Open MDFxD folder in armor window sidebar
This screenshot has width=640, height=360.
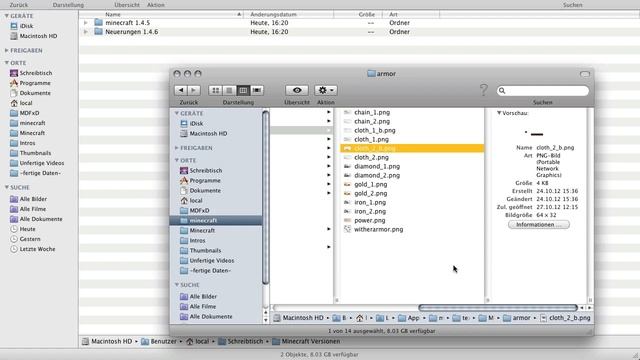(195, 211)
